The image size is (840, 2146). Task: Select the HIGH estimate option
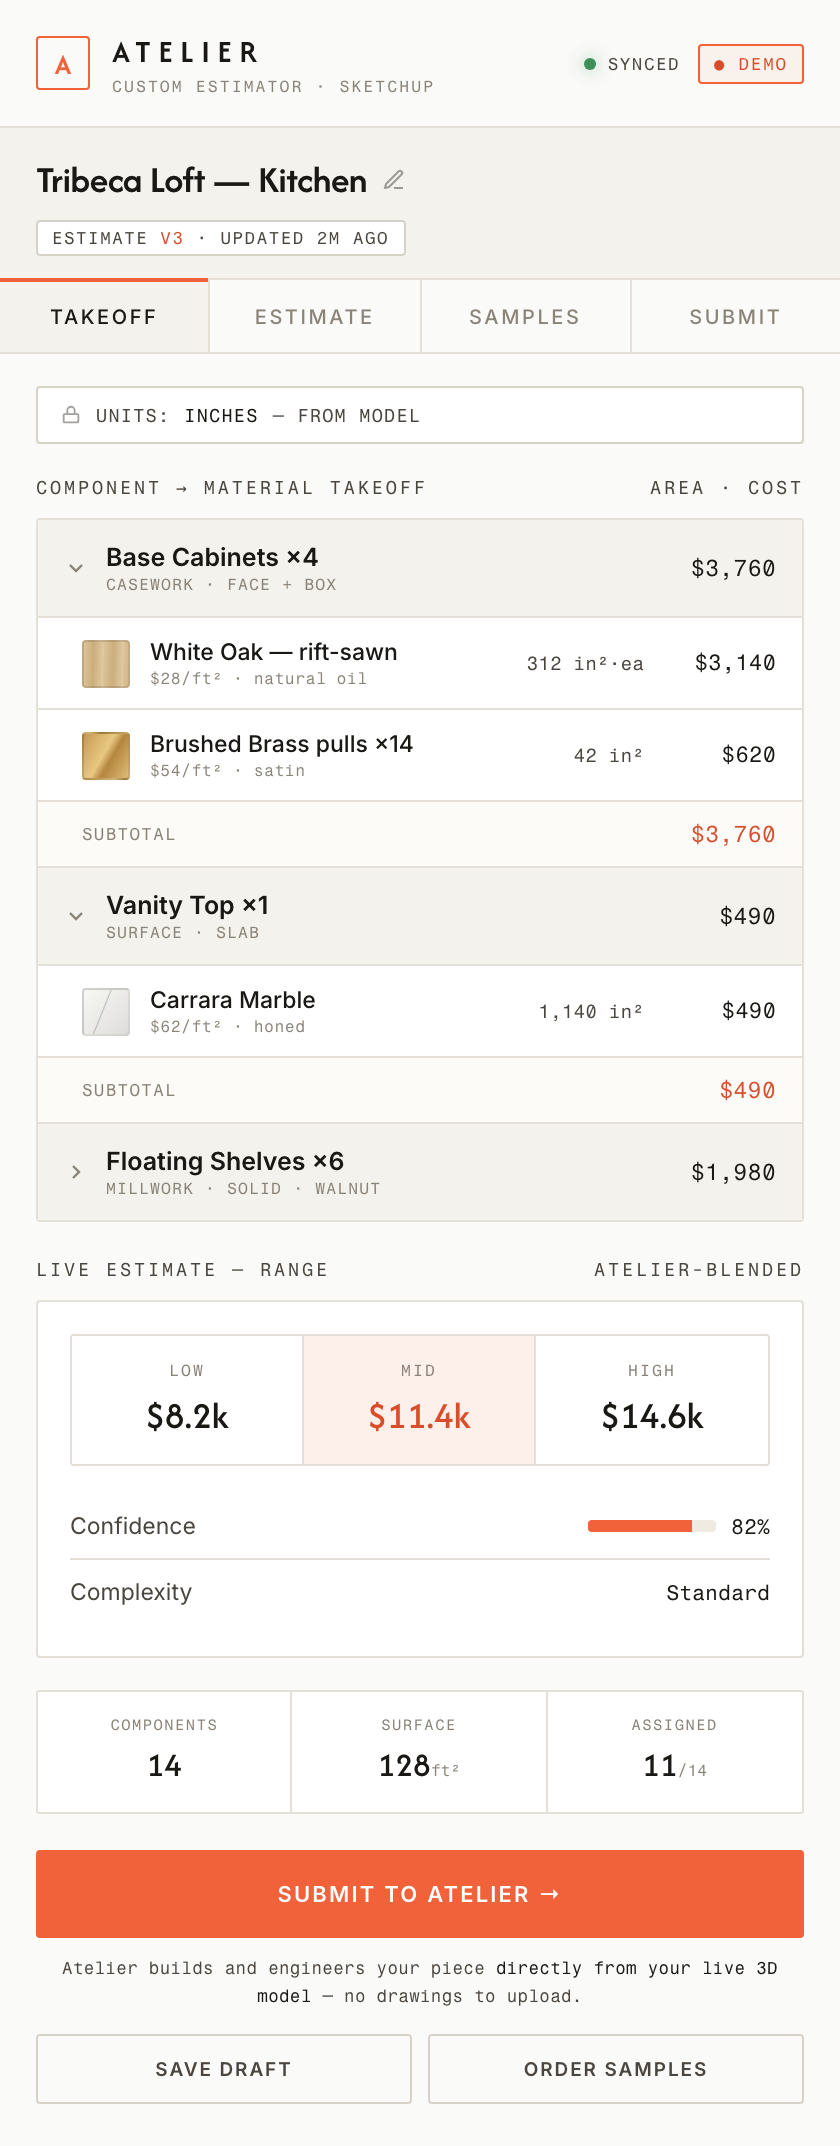(x=652, y=1400)
